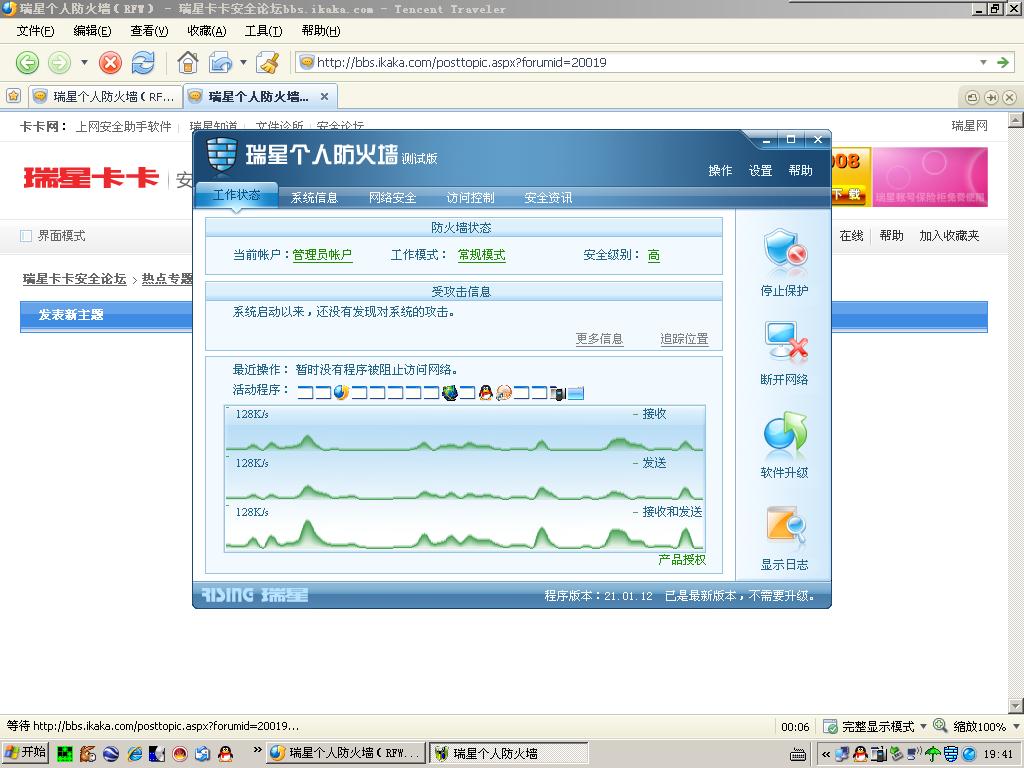Screen dimensions: 1024x768
Task: Switch to the 网络安全 tab
Action: pos(392,198)
